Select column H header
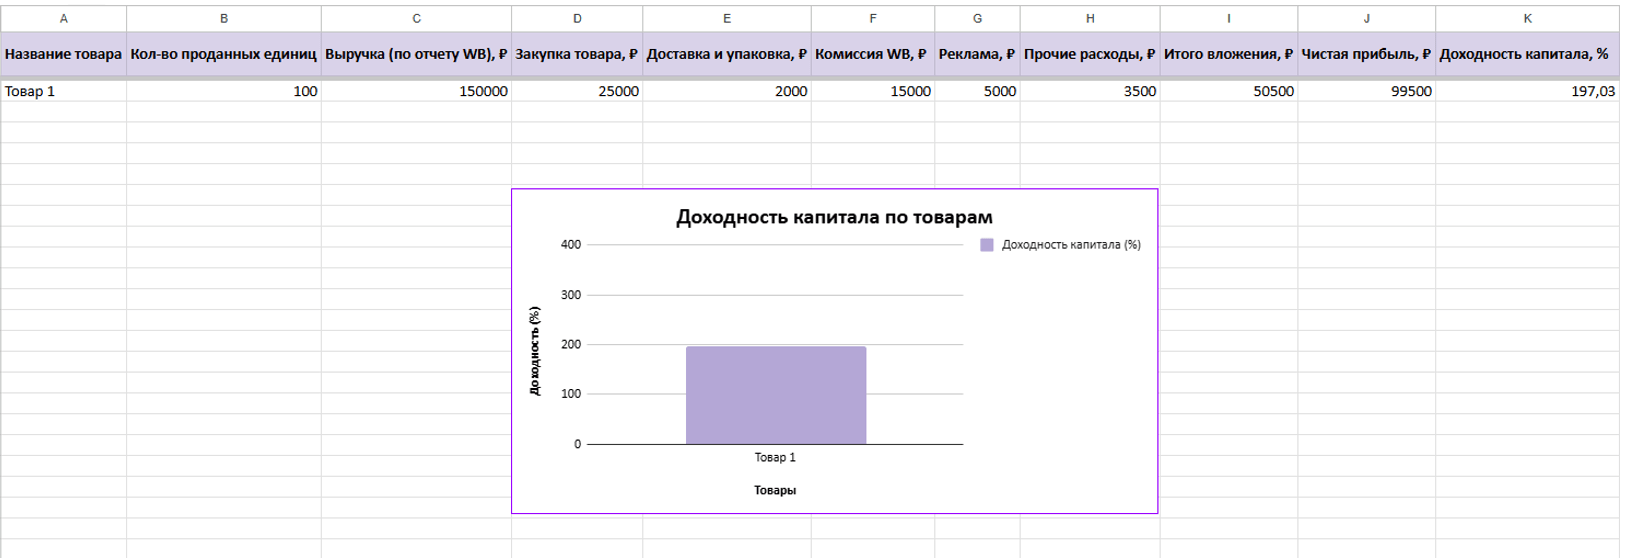 click(1090, 18)
